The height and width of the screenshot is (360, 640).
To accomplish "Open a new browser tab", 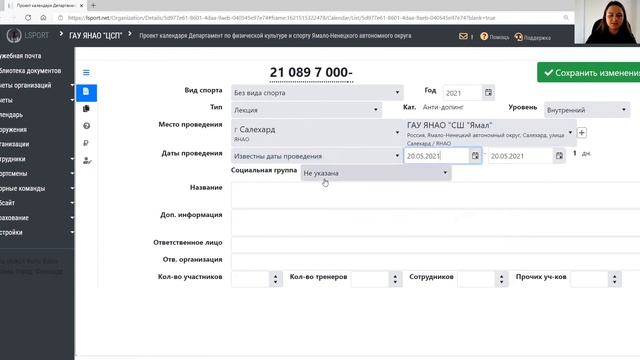I will tap(93, 5).
